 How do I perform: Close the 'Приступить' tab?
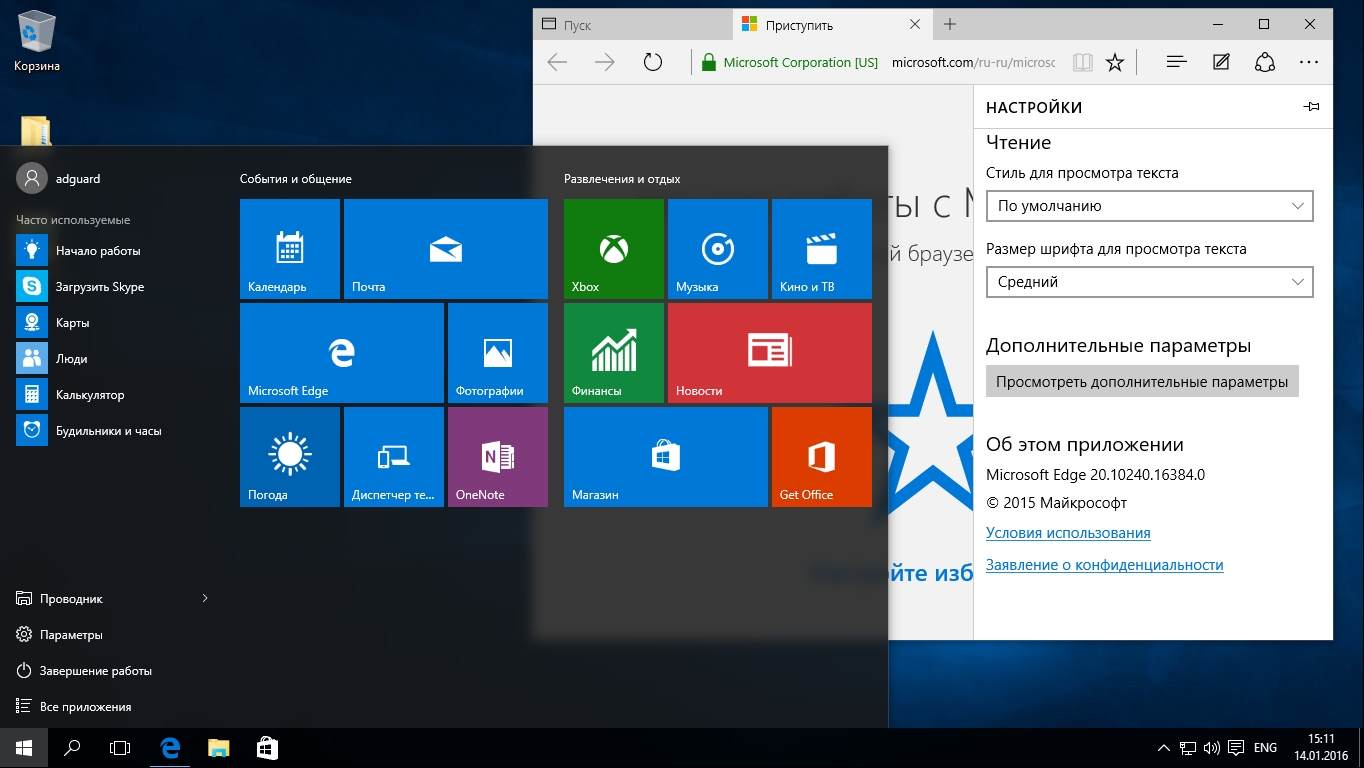(x=915, y=24)
